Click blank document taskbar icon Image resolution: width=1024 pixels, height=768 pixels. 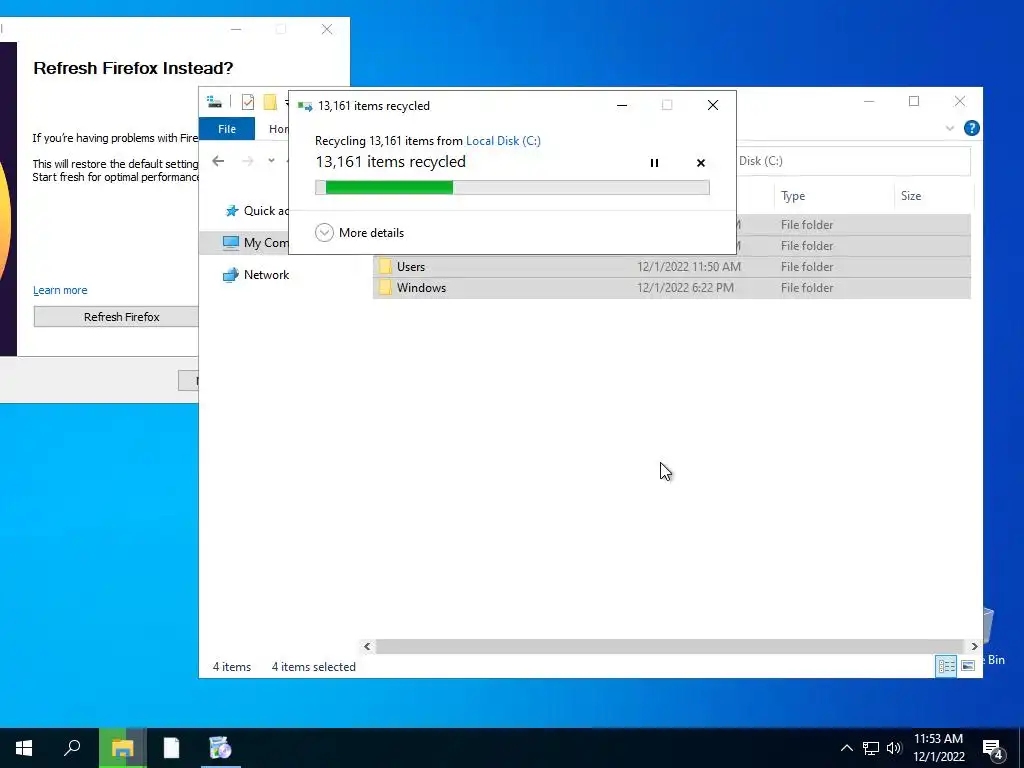point(171,748)
